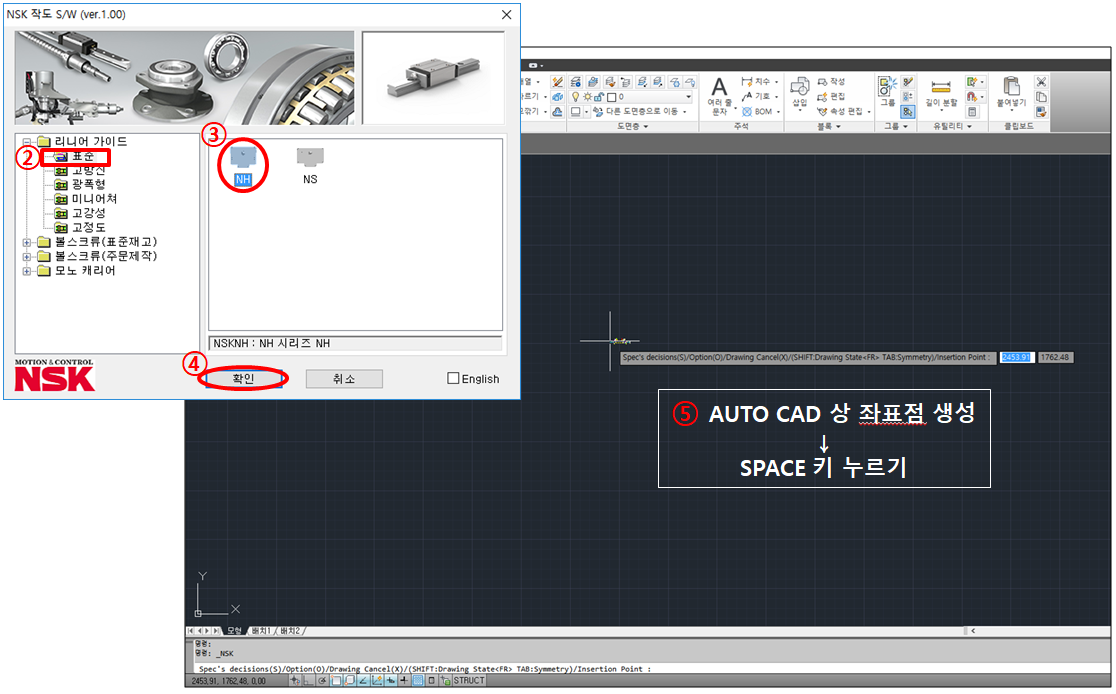Click the block 작성 icon

pyautogui.click(x=833, y=83)
